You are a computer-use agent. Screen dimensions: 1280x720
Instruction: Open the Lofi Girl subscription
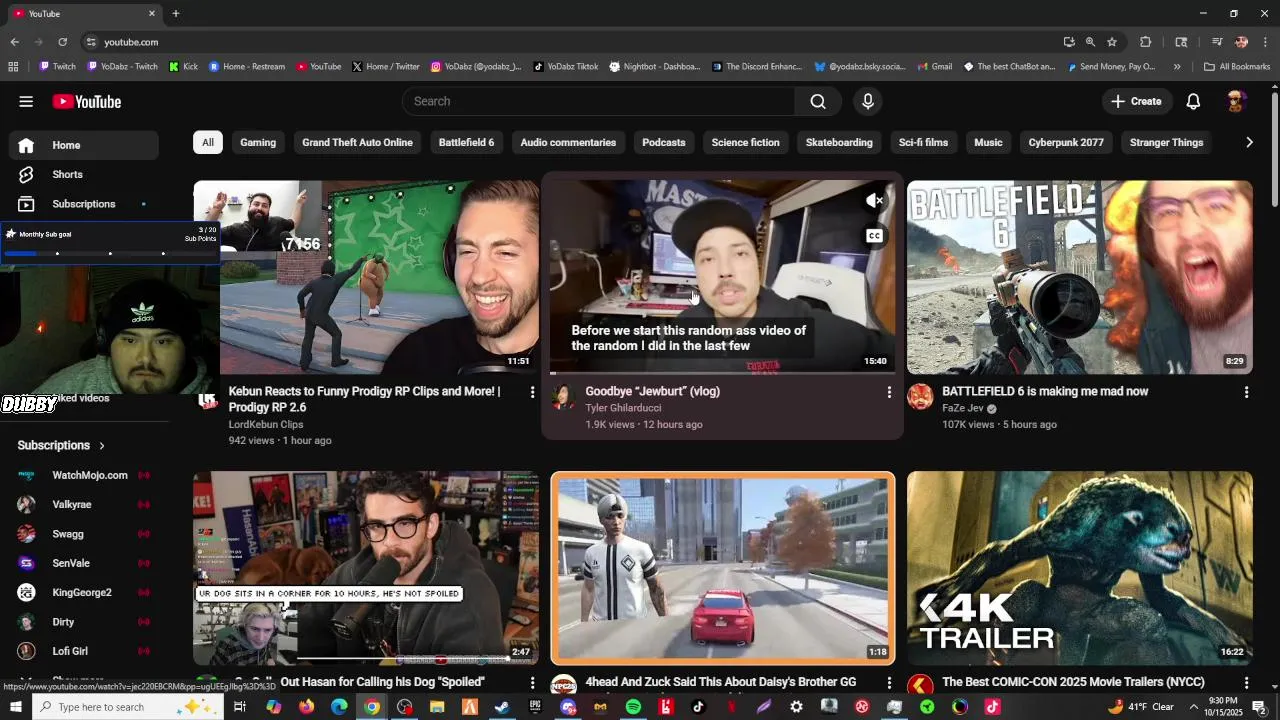[84, 652]
